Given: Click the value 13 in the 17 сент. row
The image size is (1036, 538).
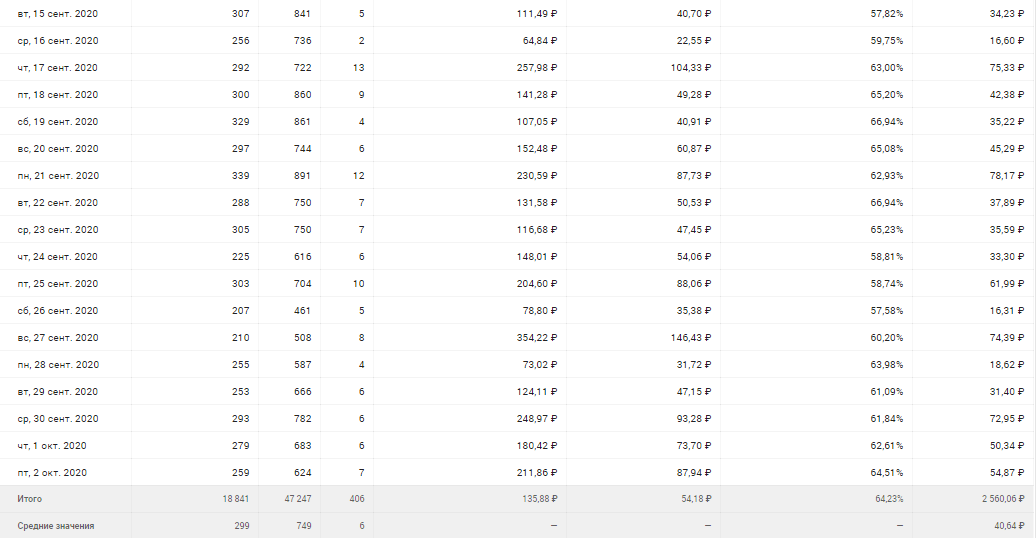Looking at the screenshot, I should tap(359, 68).
